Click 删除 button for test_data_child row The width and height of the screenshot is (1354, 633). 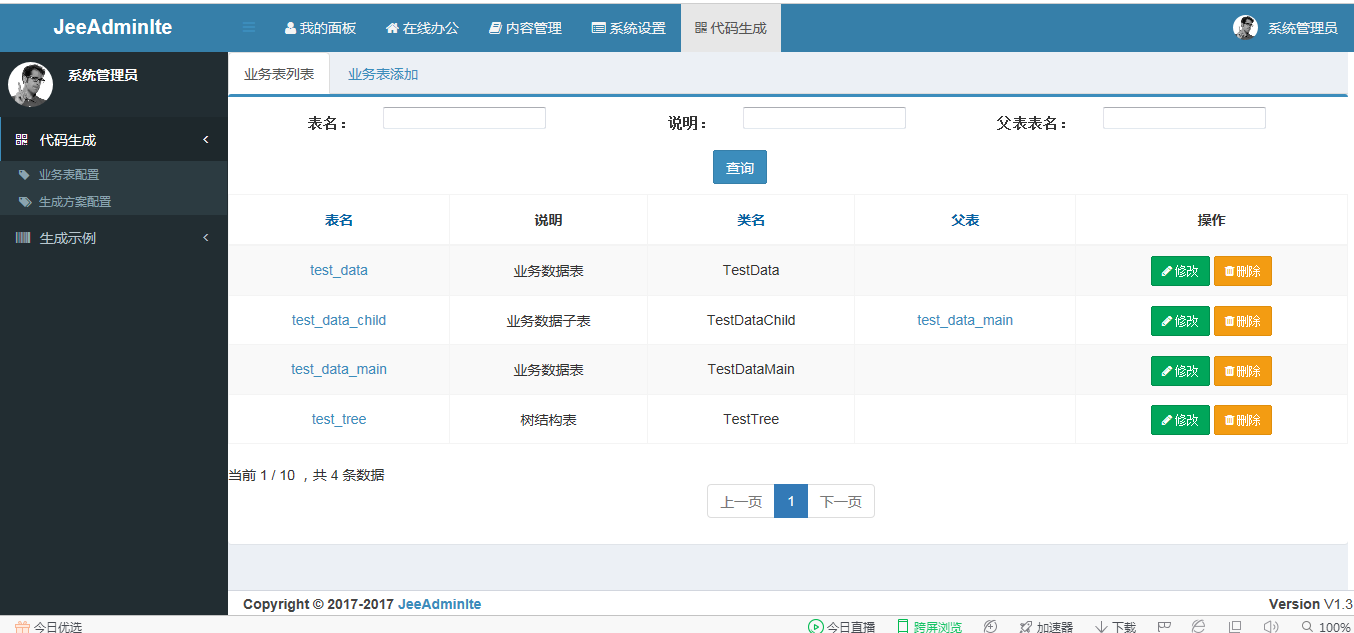coord(1243,321)
